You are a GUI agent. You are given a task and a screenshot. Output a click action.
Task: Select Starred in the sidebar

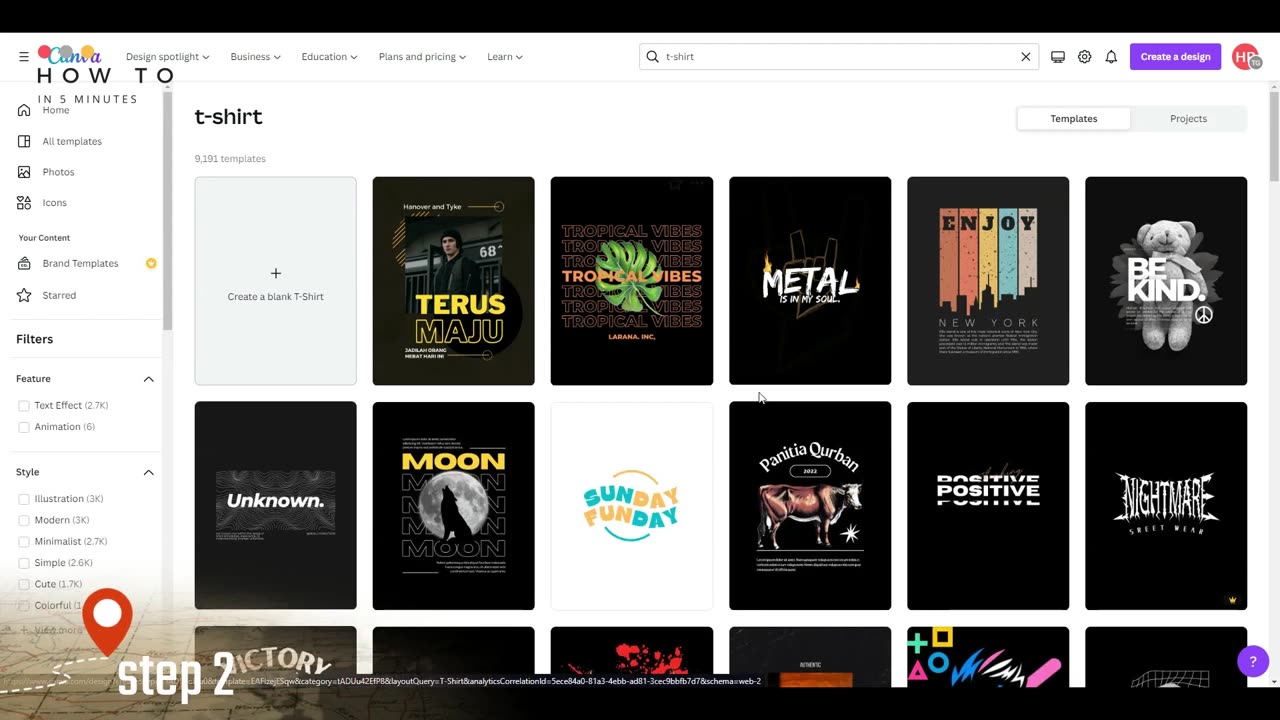pyautogui.click(x=59, y=295)
